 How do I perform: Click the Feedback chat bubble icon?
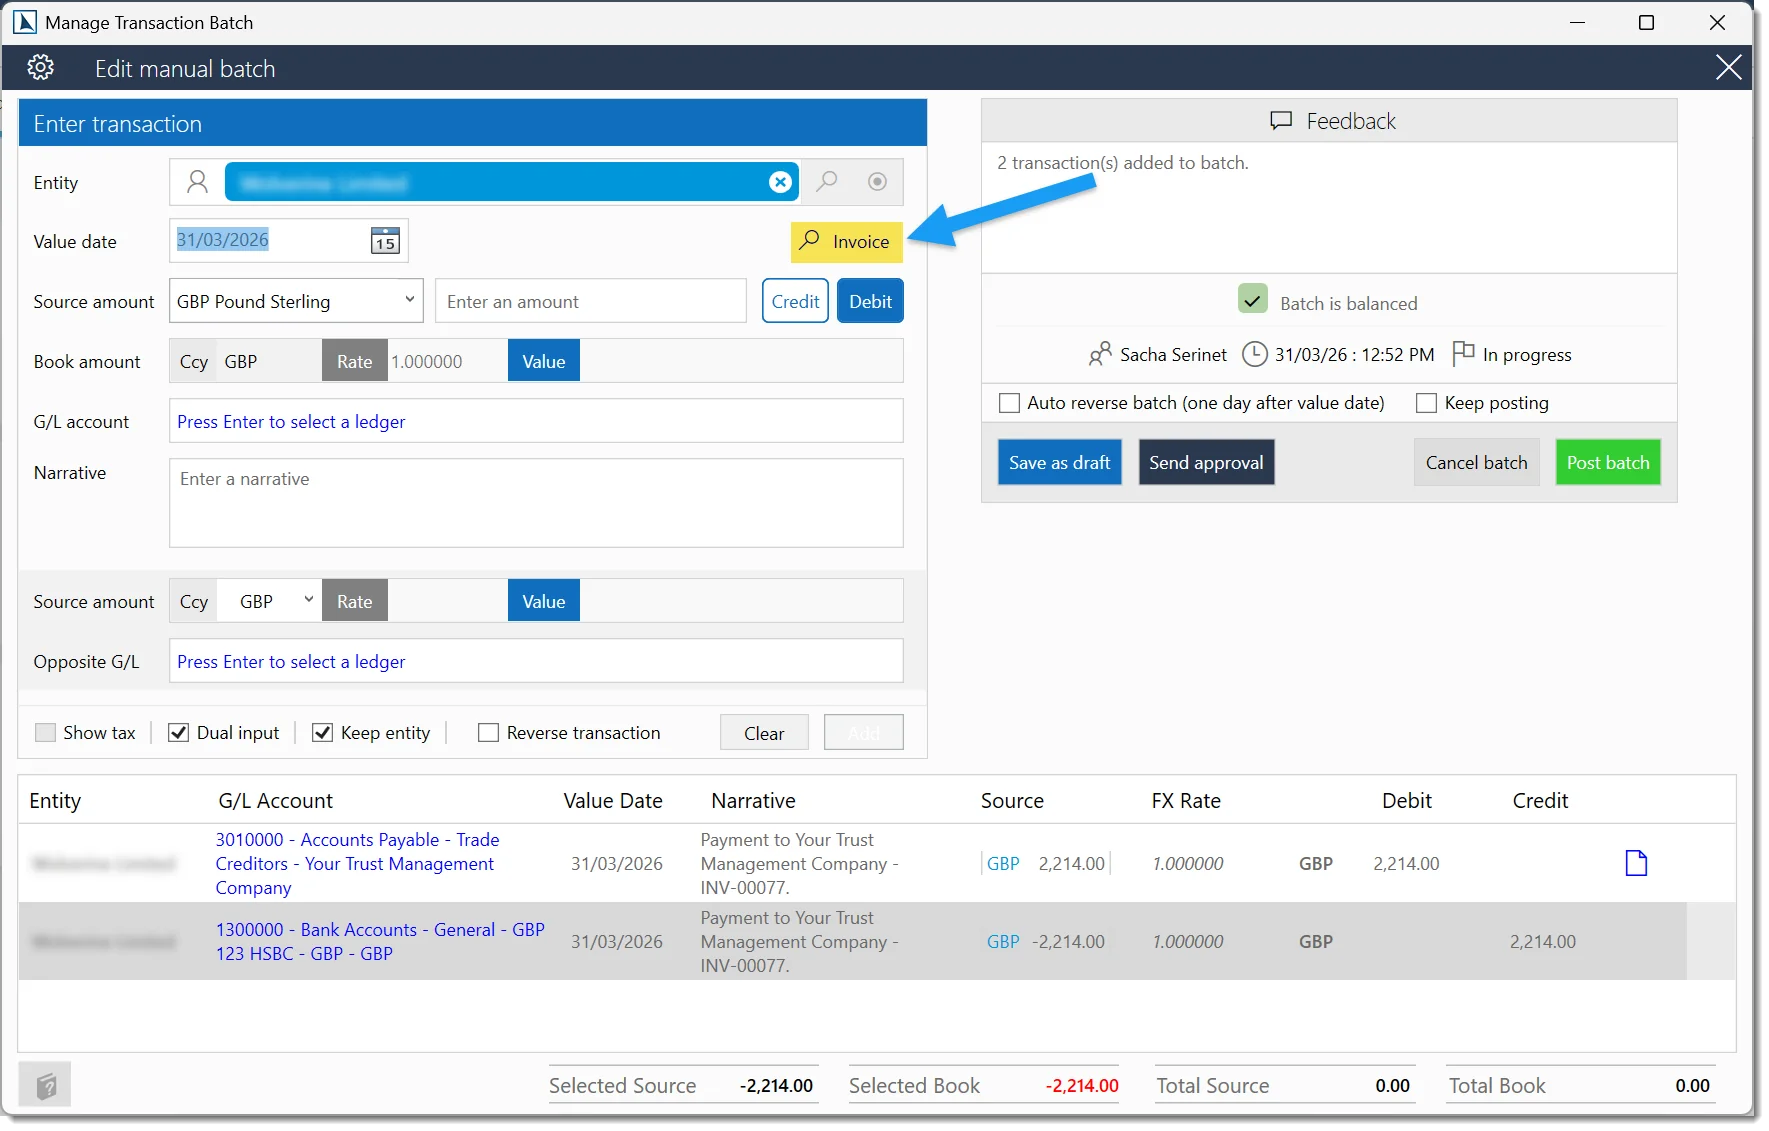pos(1281,121)
